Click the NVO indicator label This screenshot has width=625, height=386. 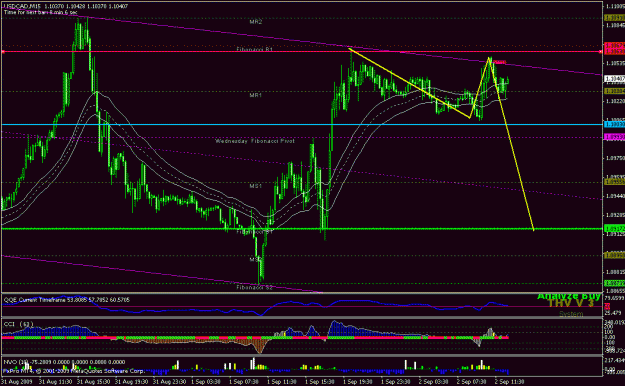[64, 362]
